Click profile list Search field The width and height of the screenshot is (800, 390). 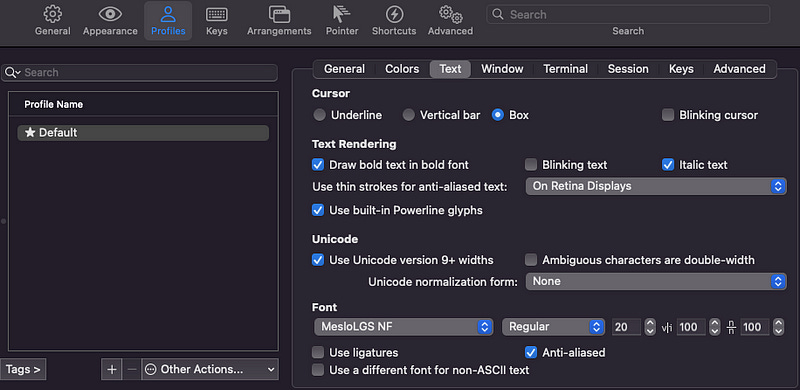pos(139,72)
